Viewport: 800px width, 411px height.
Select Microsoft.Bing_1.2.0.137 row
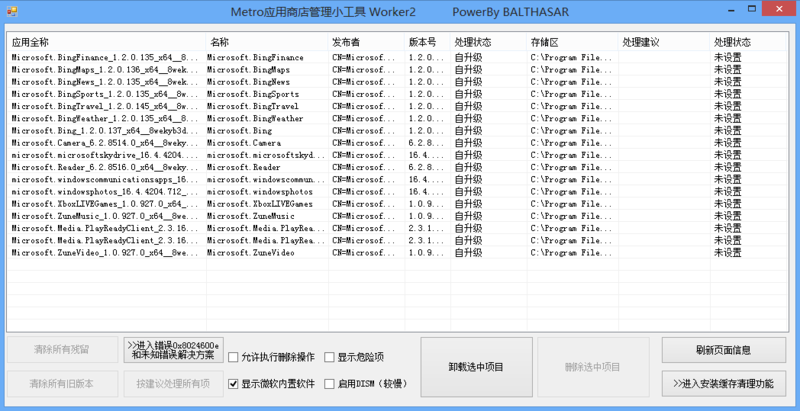397,131
